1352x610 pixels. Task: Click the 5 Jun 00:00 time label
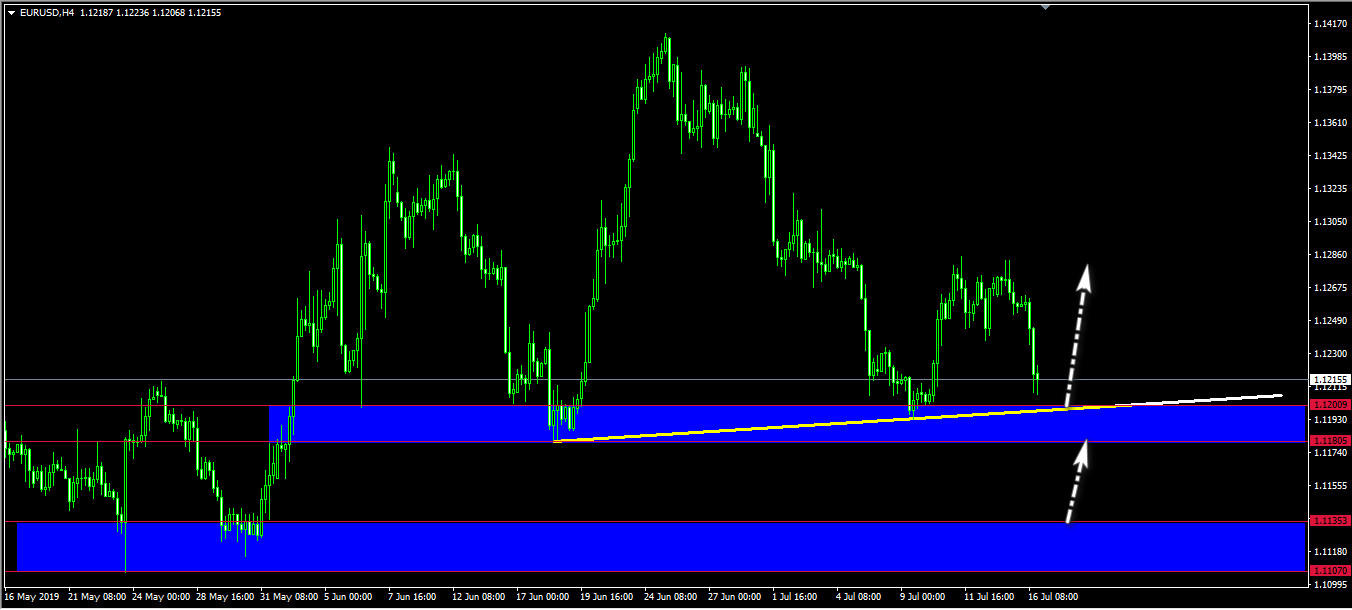coord(350,597)
